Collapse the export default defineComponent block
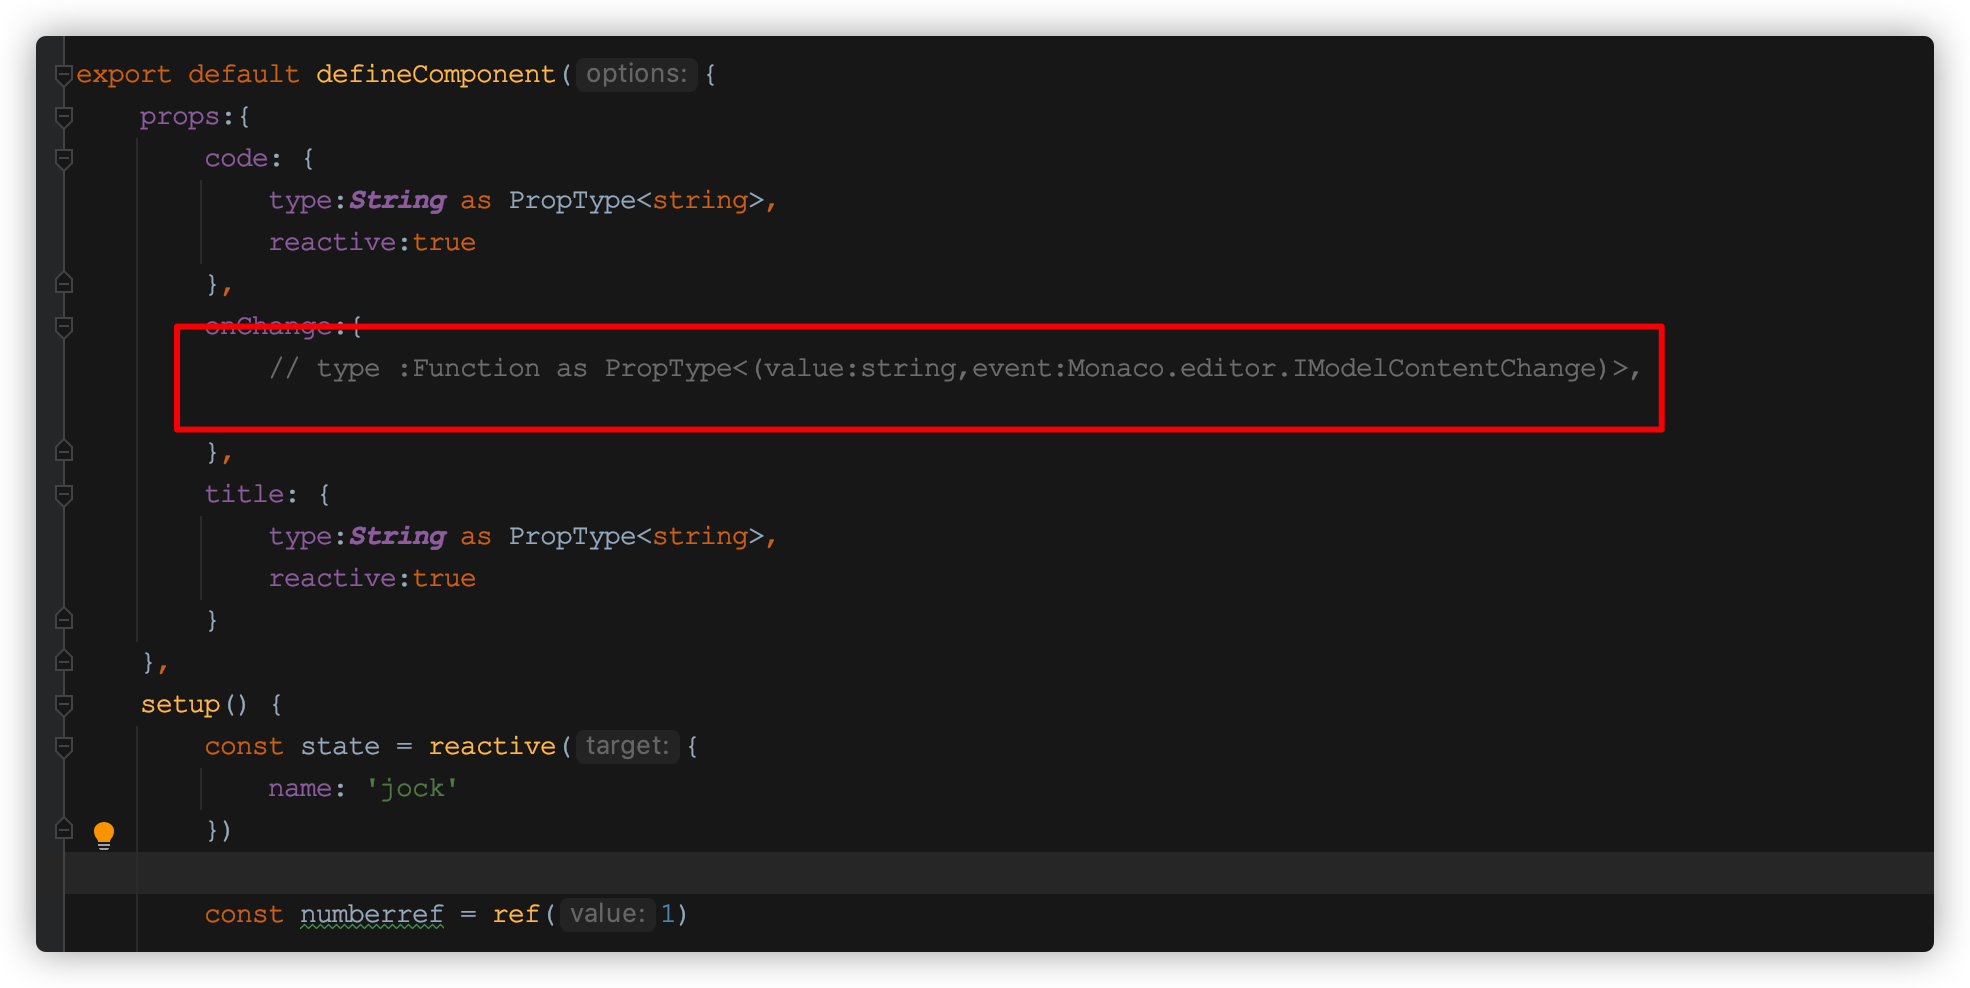This screenshot has width=1970, height=988. tap(64, 75)
